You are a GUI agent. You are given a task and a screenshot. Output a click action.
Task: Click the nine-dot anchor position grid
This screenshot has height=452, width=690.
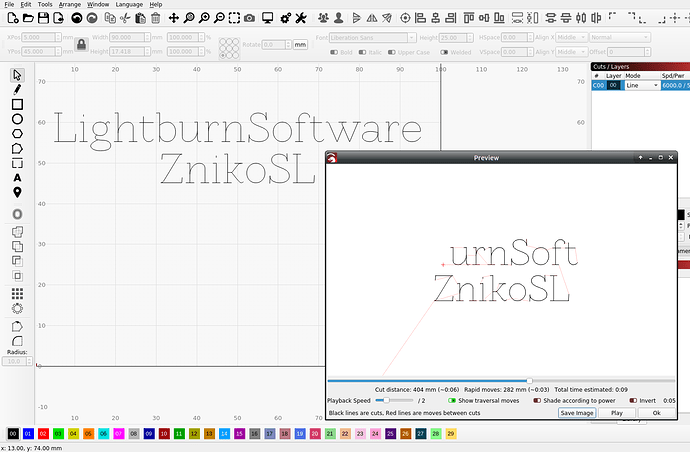pyautogui.click(x=229, y=48)
